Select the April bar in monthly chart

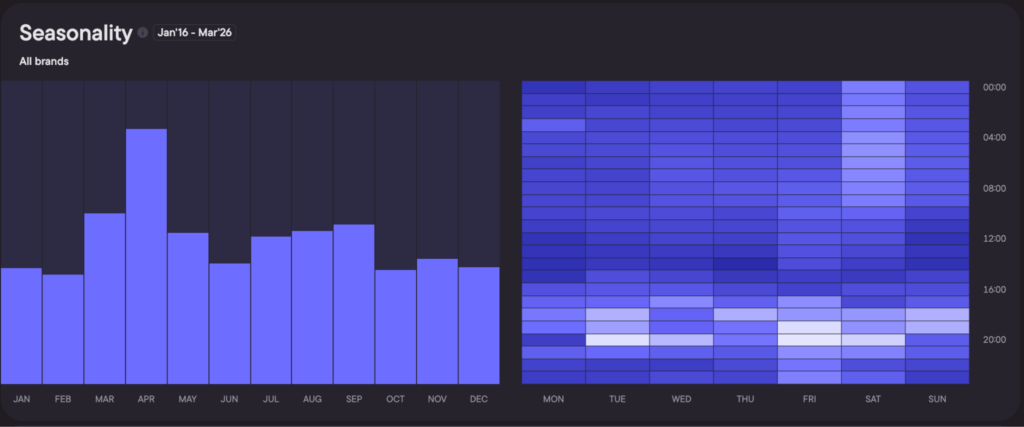tap(146, 255)
